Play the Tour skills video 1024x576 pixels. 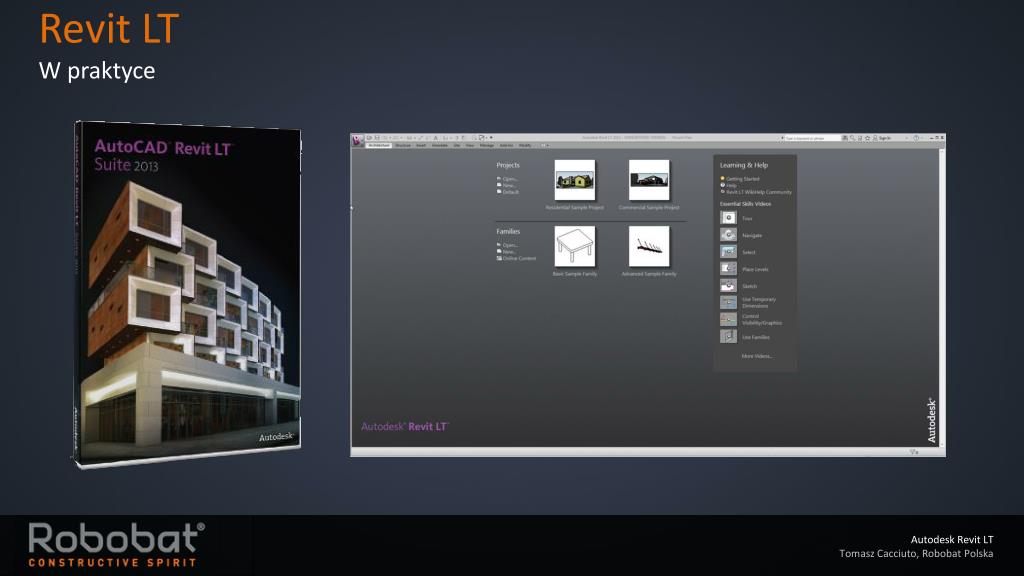tap(728, 218)
